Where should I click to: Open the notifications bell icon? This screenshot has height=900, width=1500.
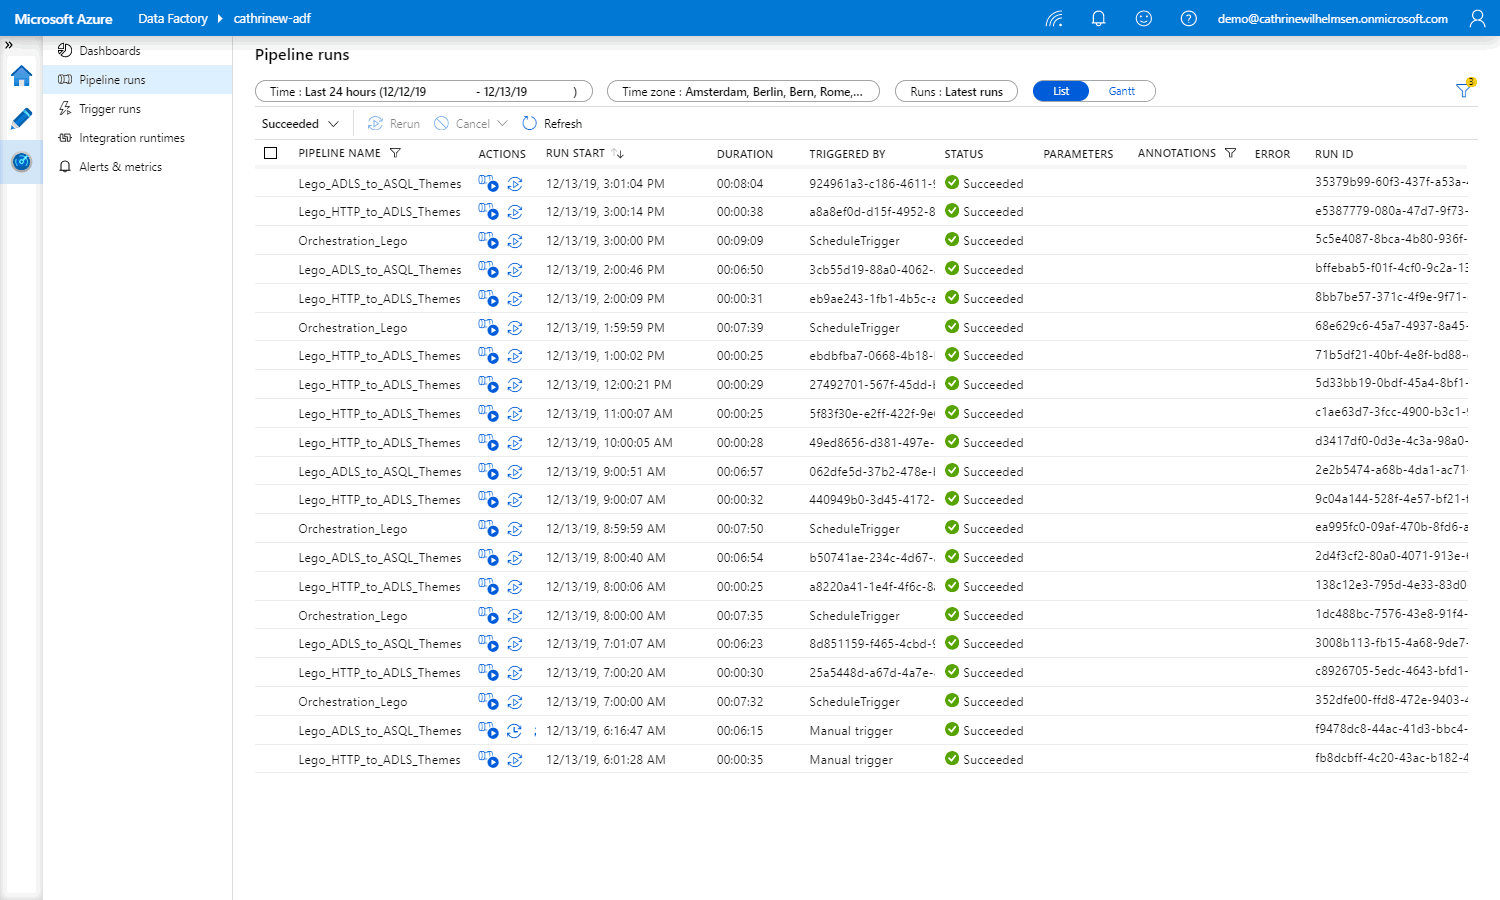pyautogui.click(x=1098, y=19)
